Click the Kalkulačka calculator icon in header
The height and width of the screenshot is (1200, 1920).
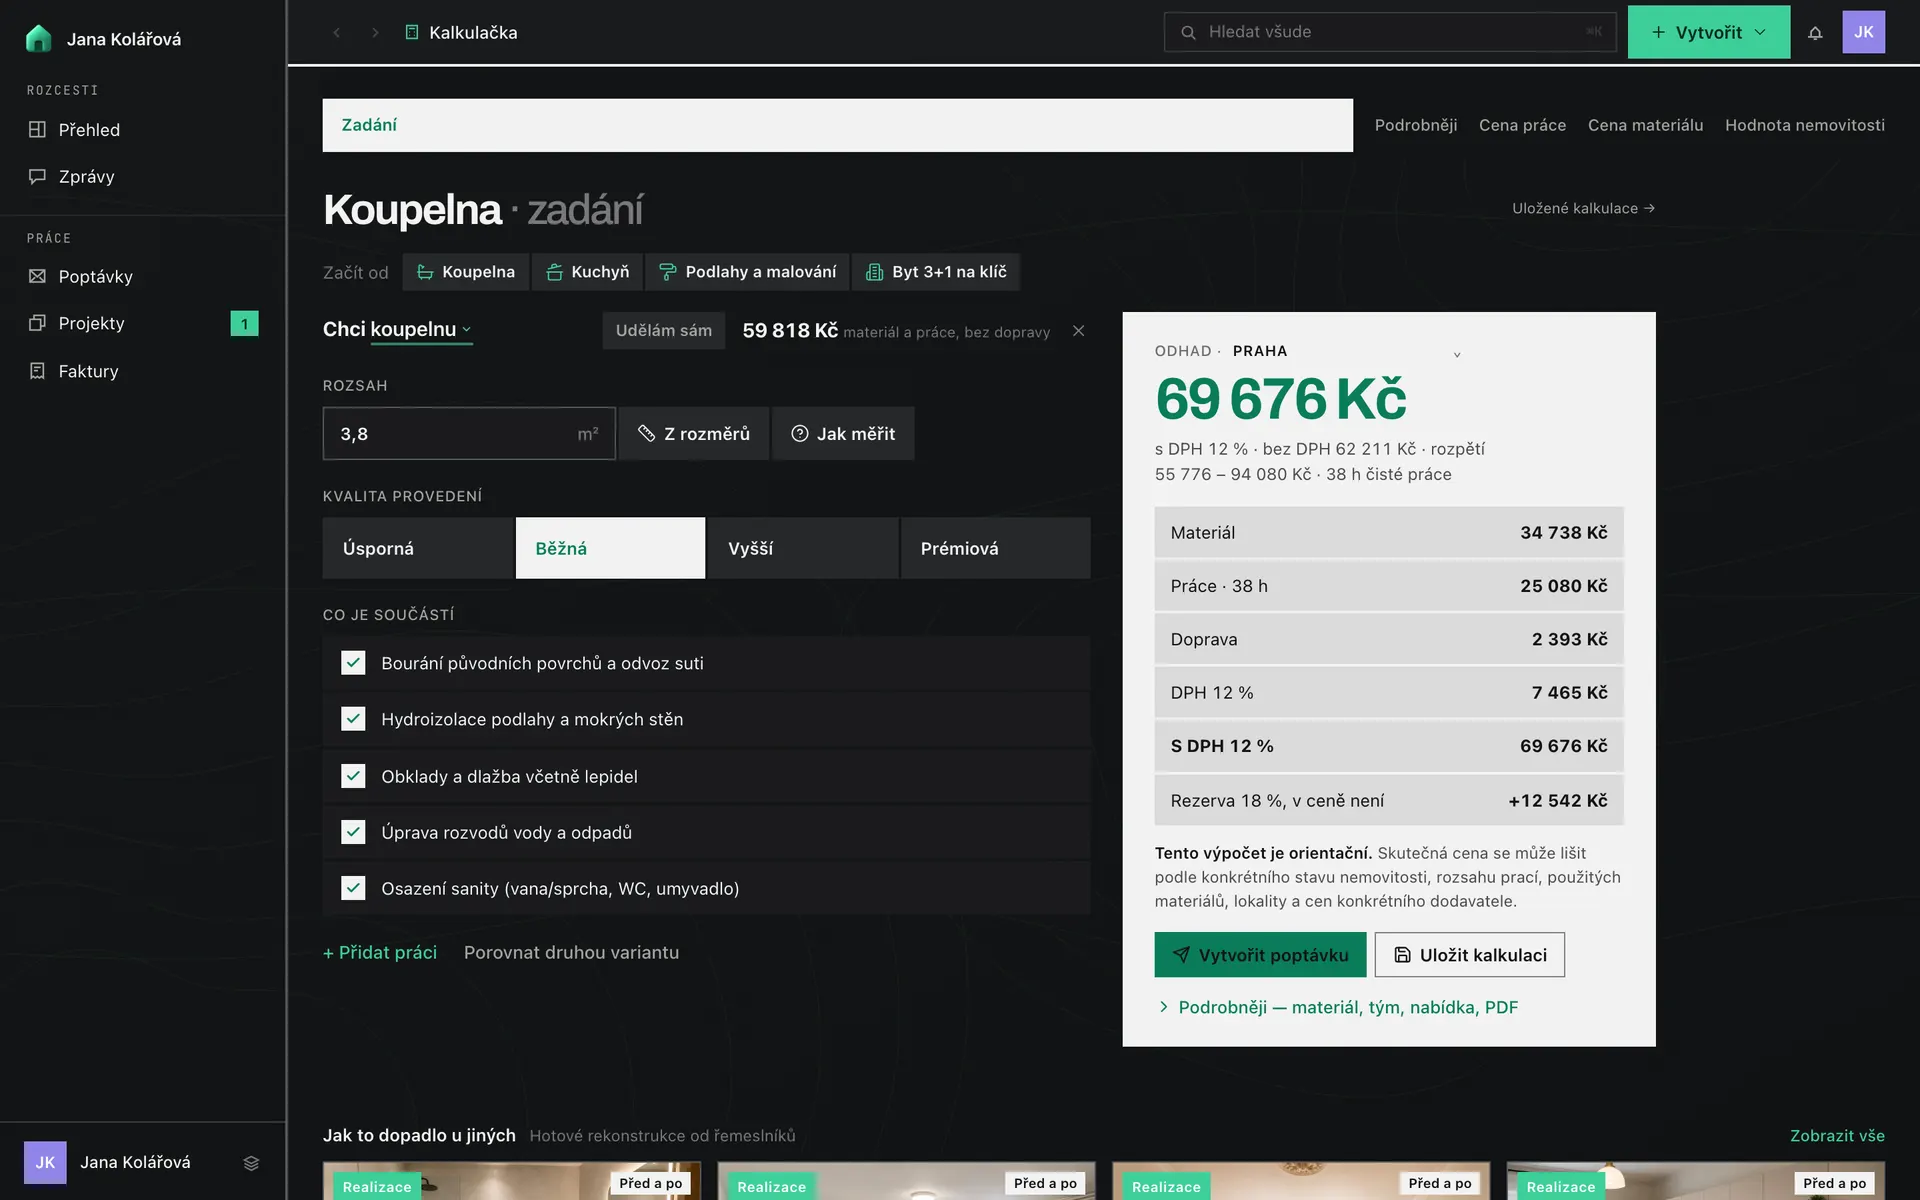(x=411, y=33)
